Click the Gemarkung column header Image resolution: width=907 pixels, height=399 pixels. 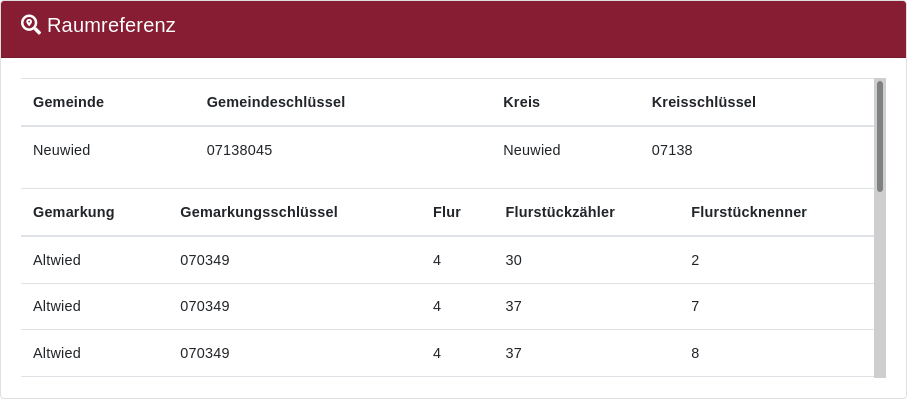point(73,212)
